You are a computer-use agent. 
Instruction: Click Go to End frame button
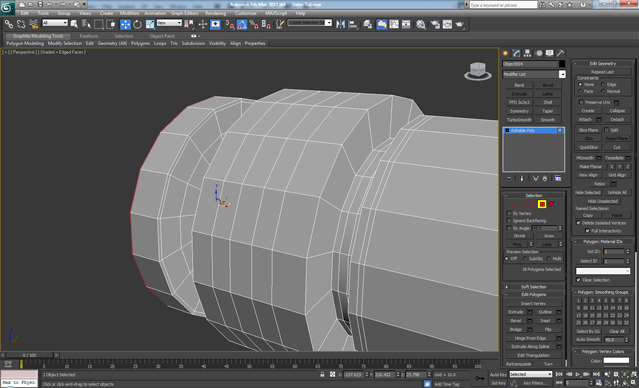[x=596, y=374]
